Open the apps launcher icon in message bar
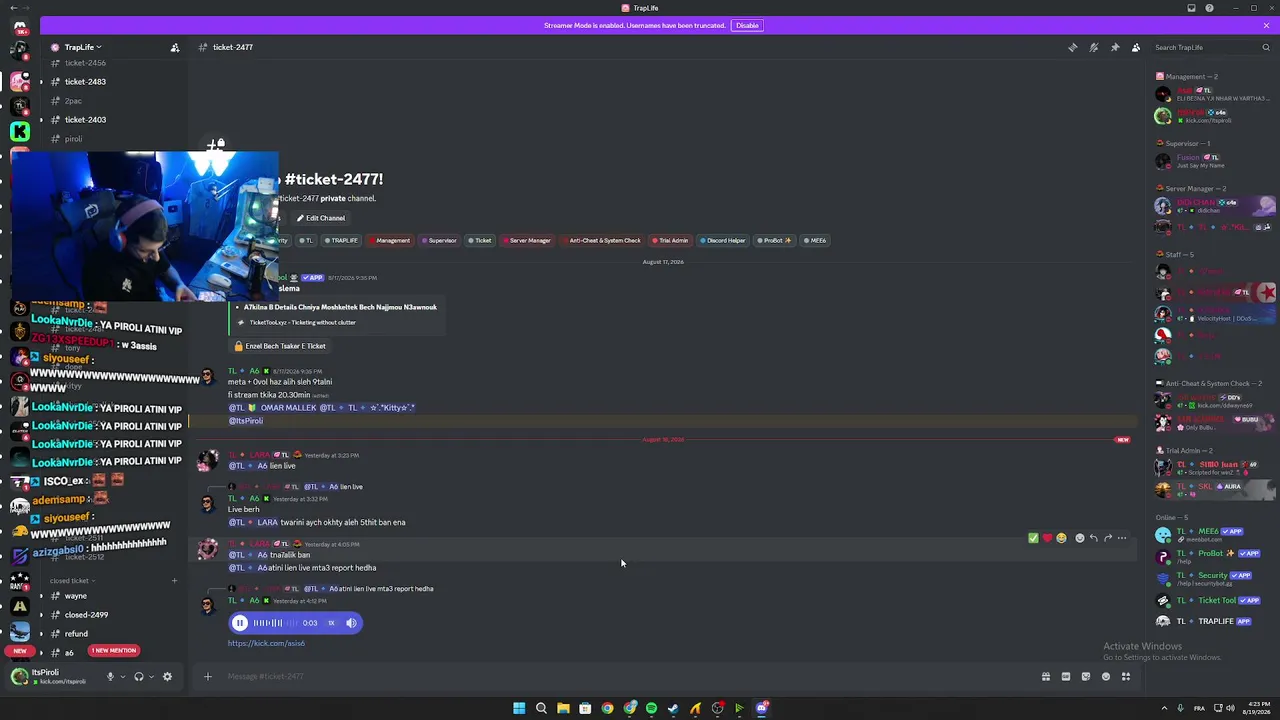 click(1126, 677)
